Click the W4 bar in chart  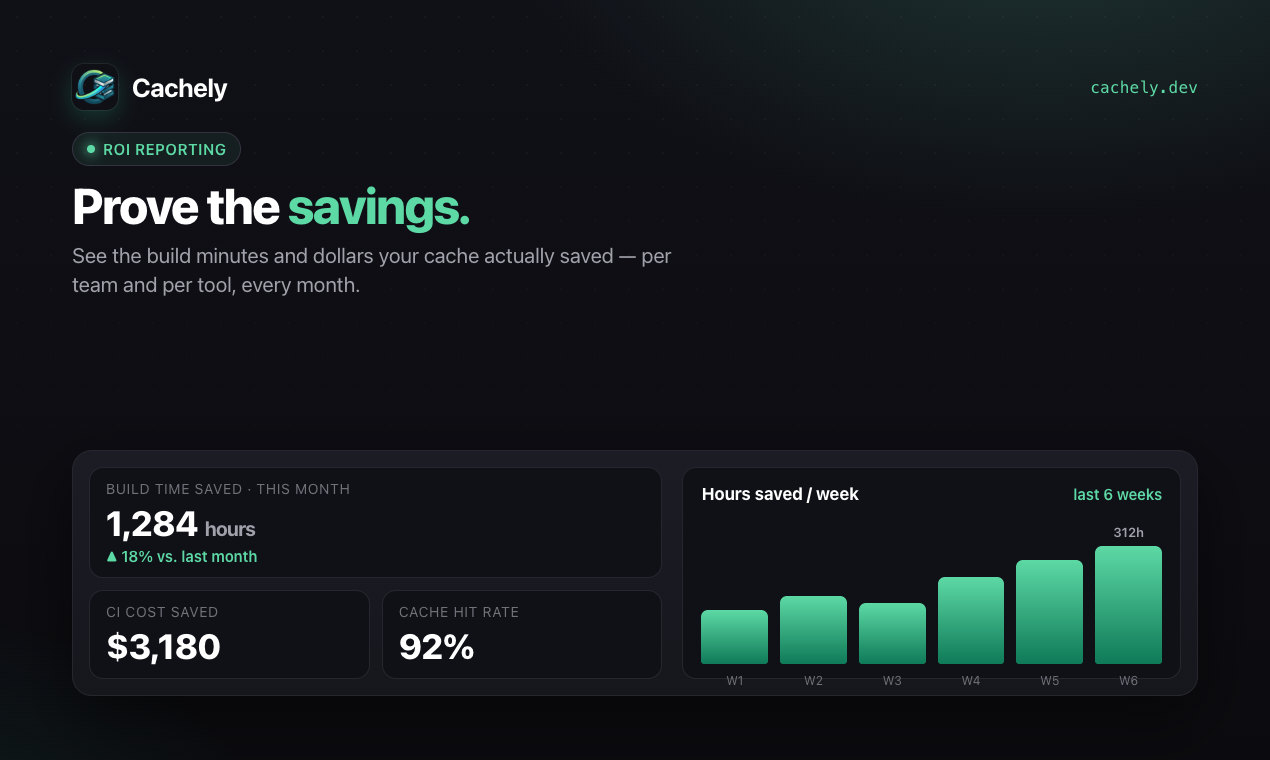pyautogui.click(x=971, y=620)
